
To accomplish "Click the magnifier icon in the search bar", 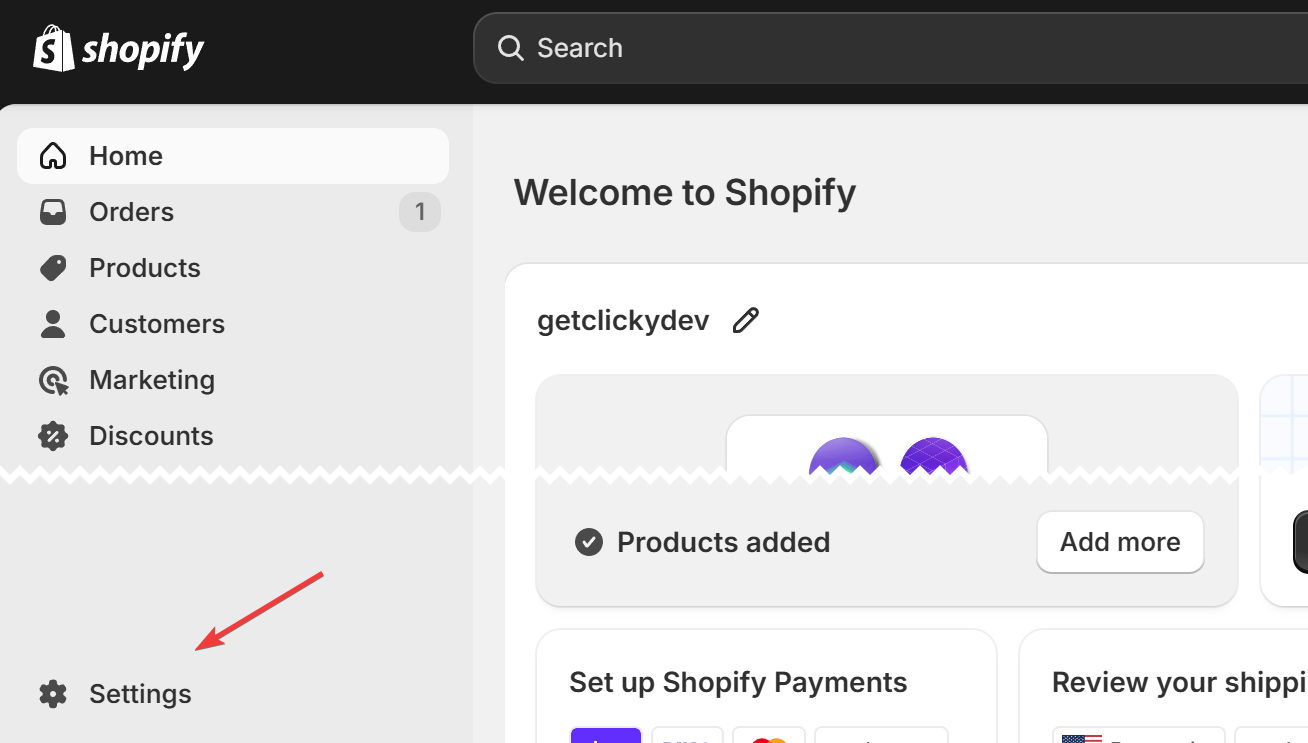I will [510, 48].
